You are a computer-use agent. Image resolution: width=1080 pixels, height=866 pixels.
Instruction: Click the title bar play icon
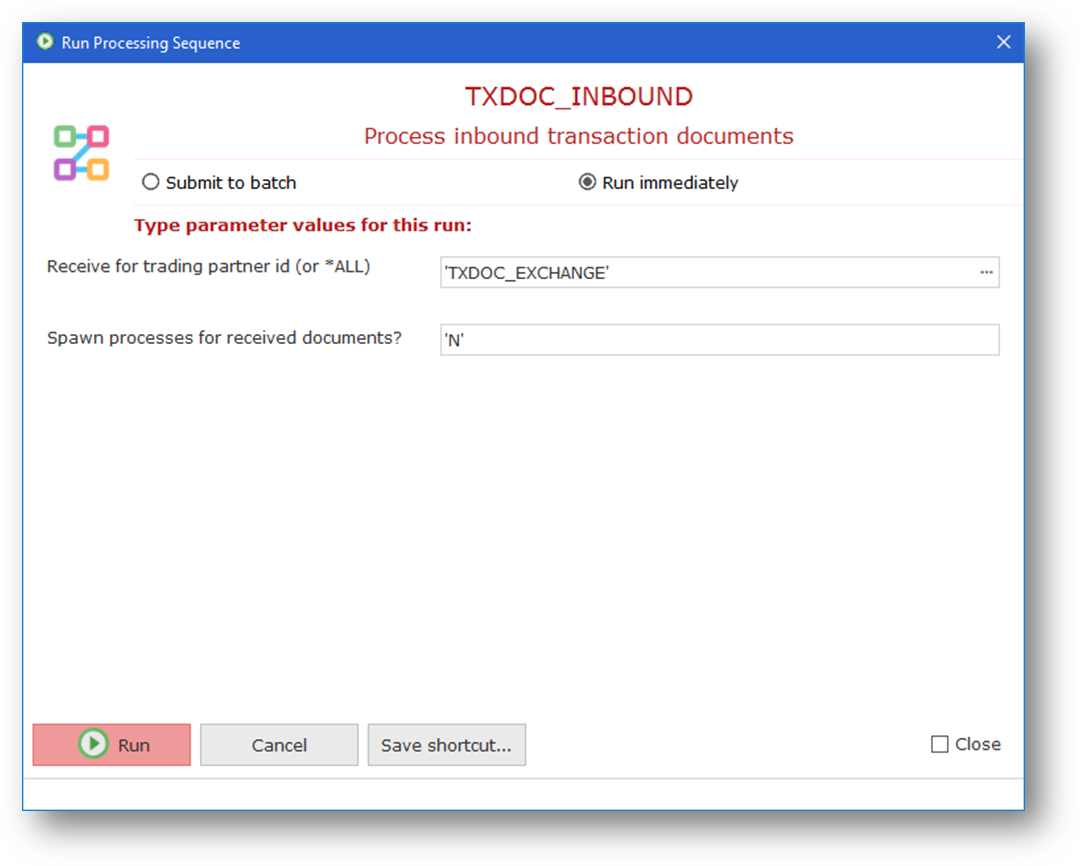point(45,42)
